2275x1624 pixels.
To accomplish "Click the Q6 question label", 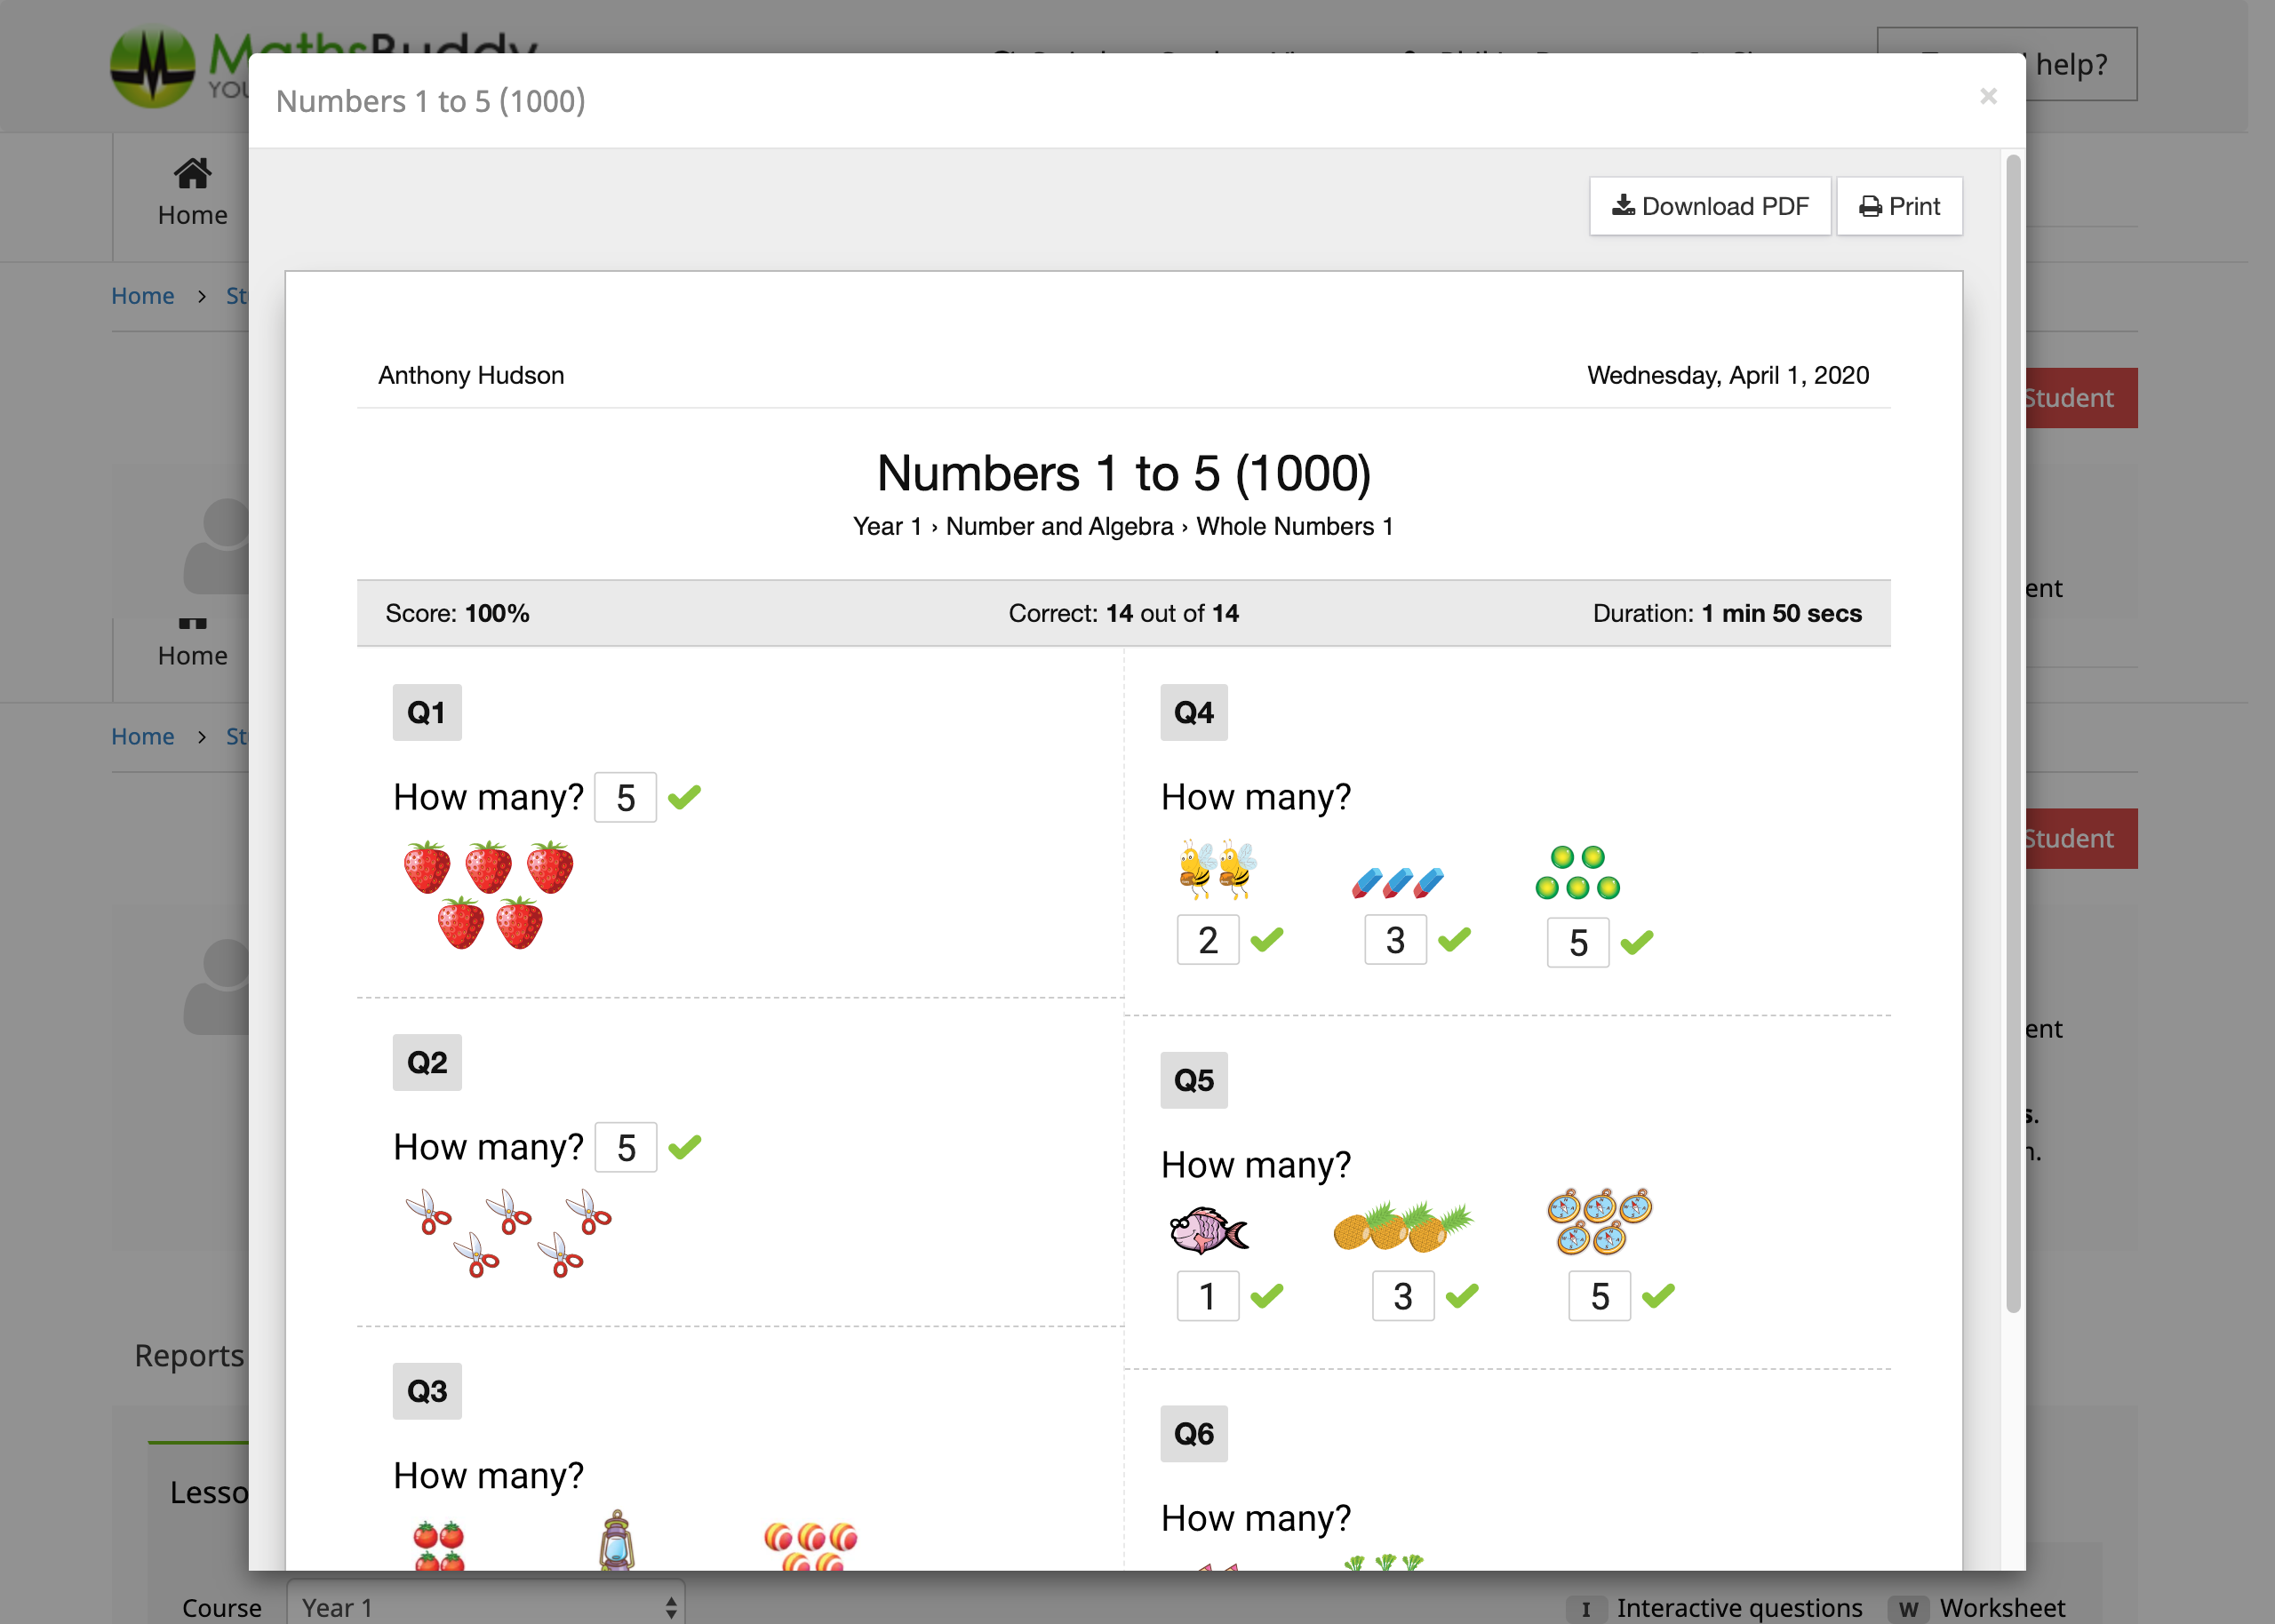I will (1193, 1434).
